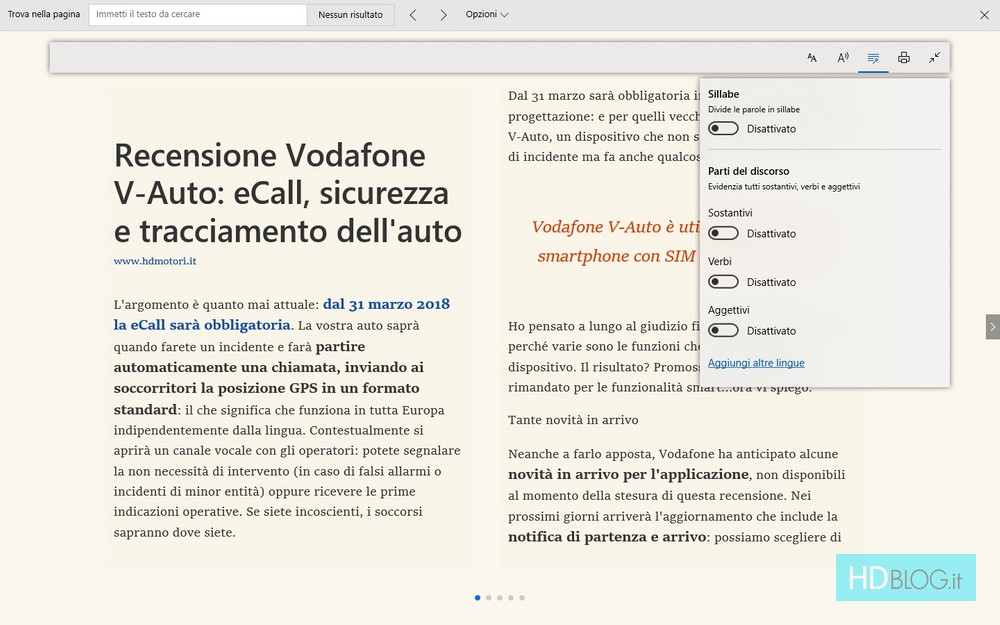
Task: Switch on the Verbi toggle
Action: tap(723, 282)
